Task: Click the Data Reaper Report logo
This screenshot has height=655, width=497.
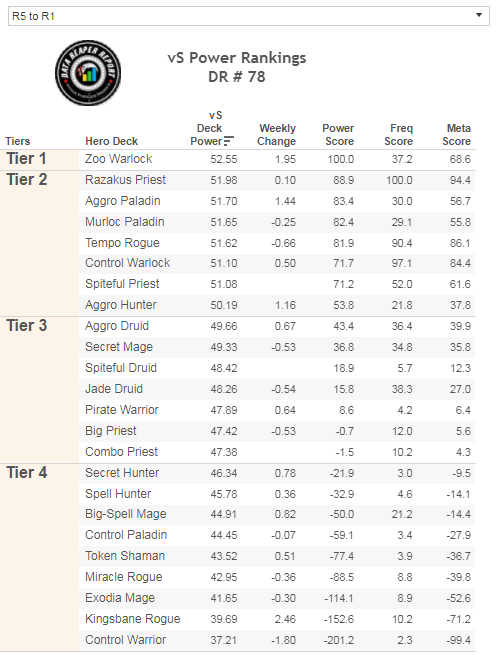Action: pyautogui.click(x=88, y=73)
